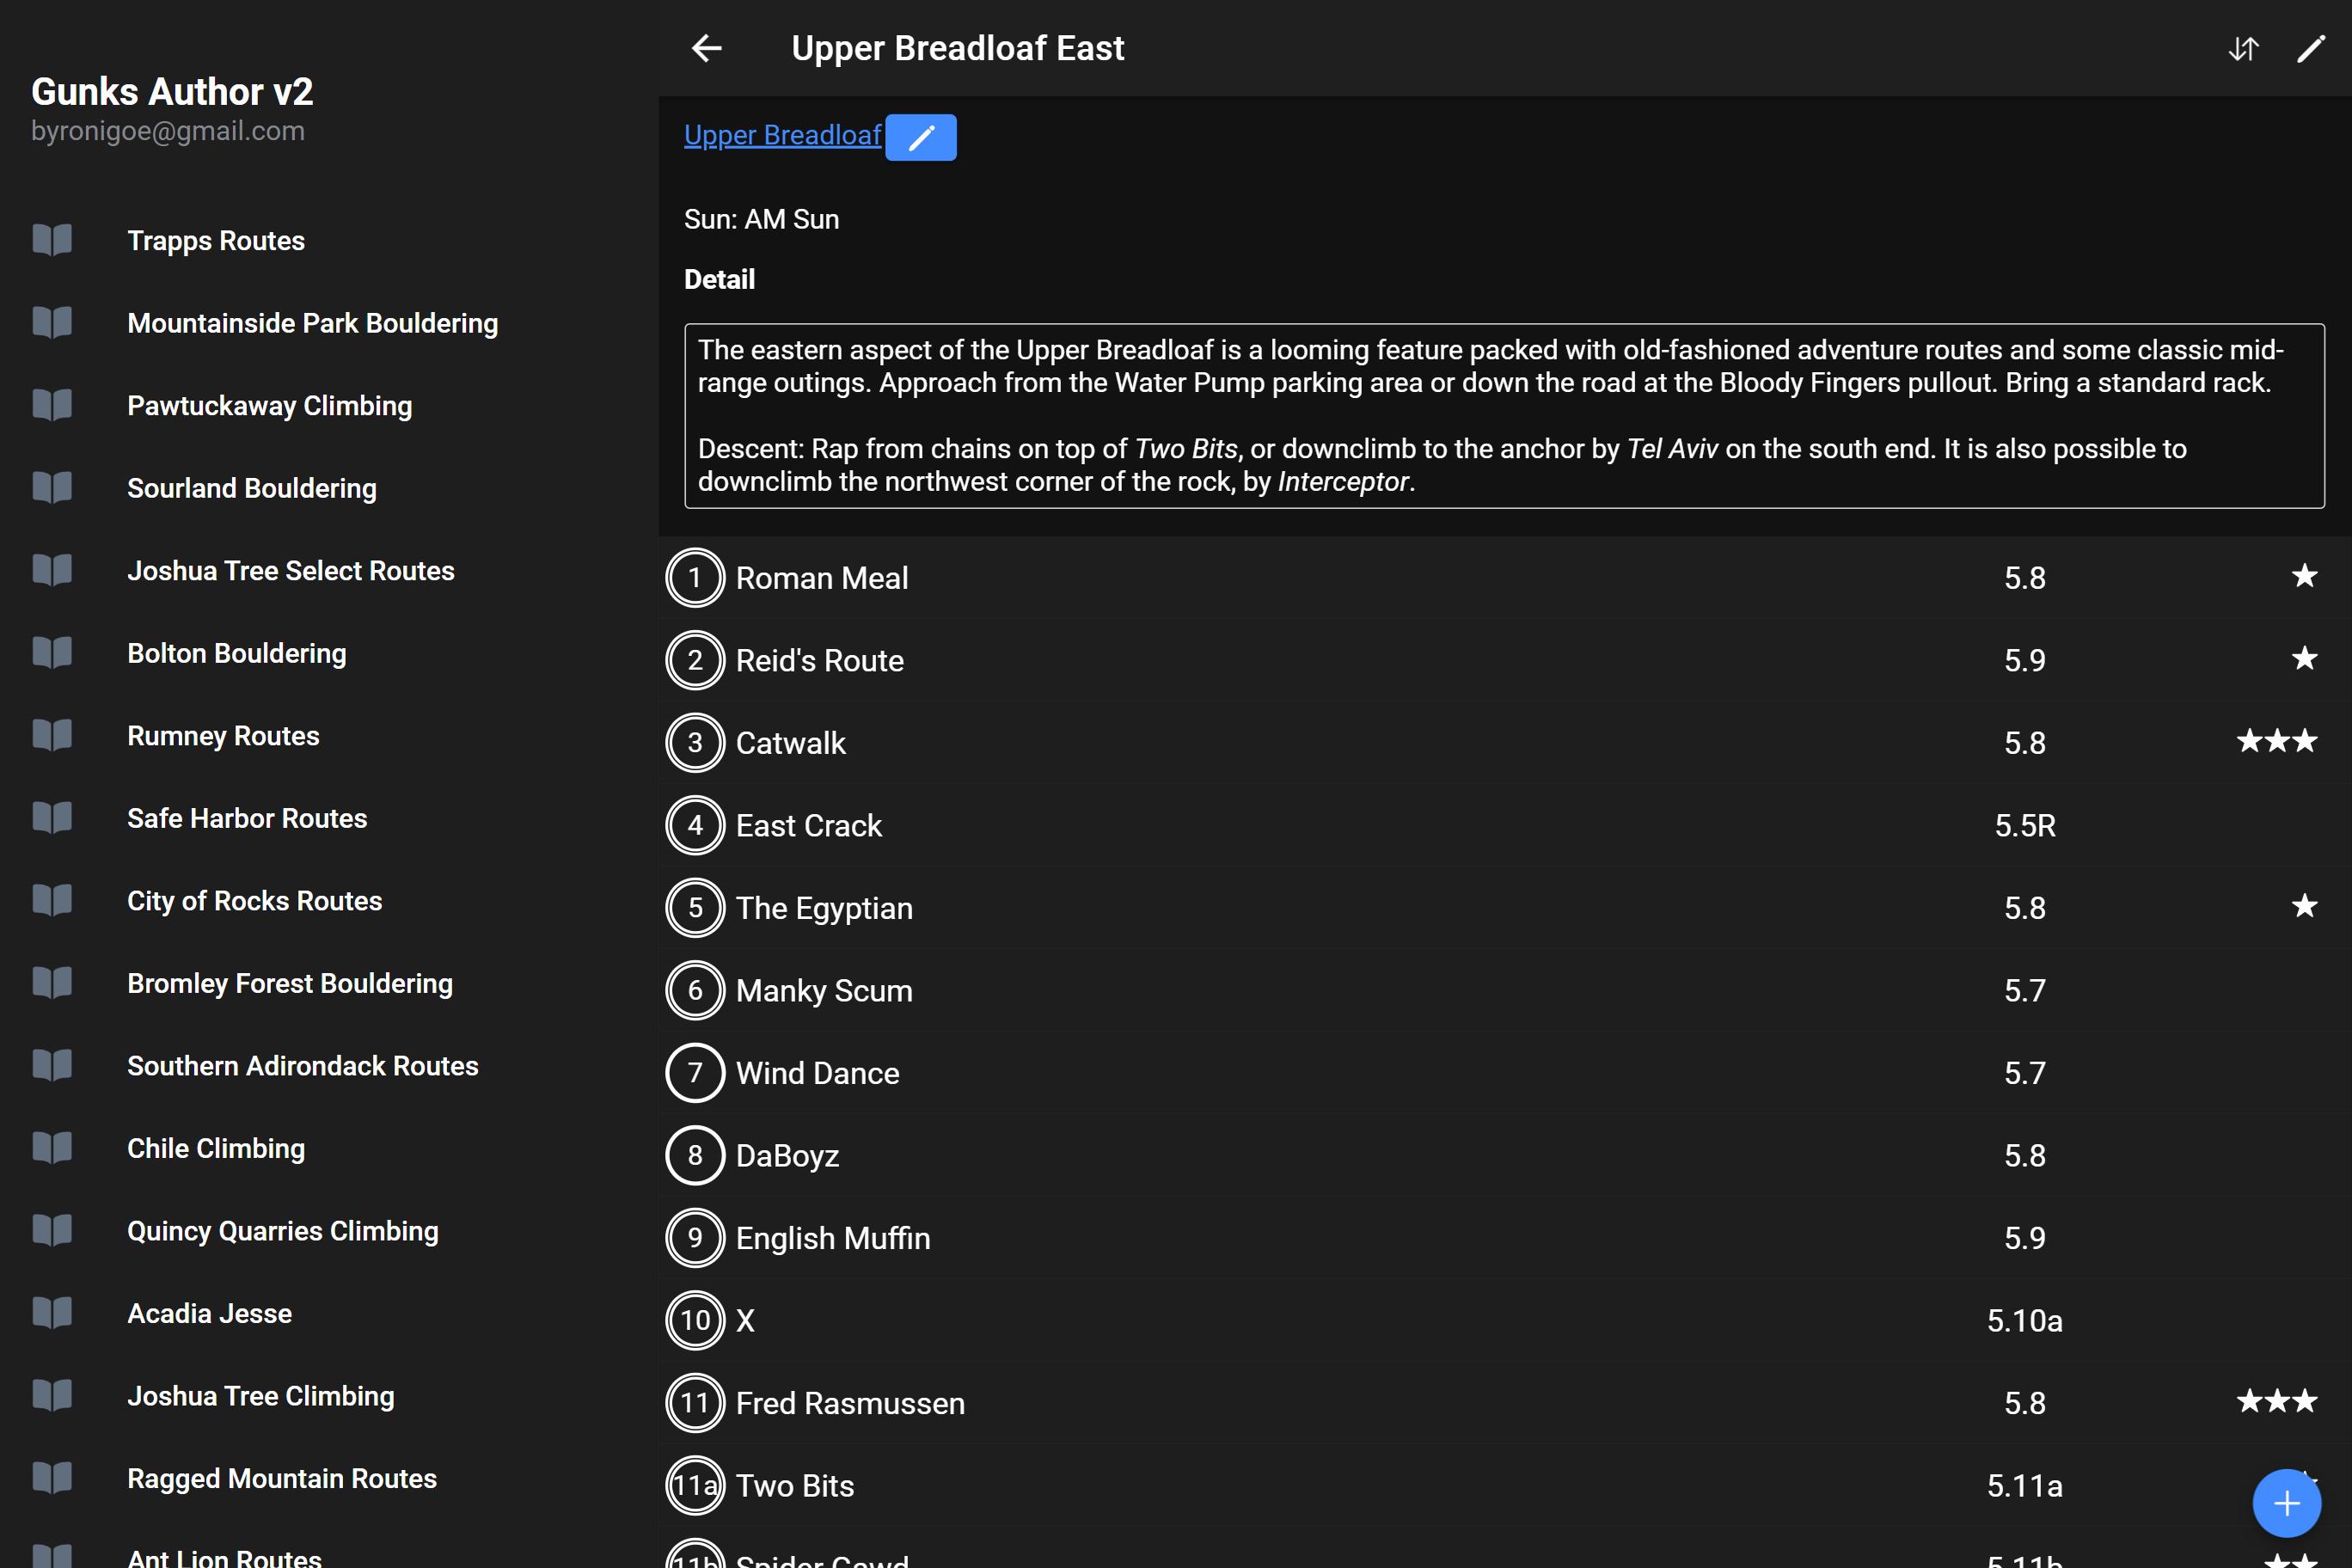The image size is (2352, 1568).
Task: Click book icon for City of Rocks Routes
Action: [x=52, y=900]
